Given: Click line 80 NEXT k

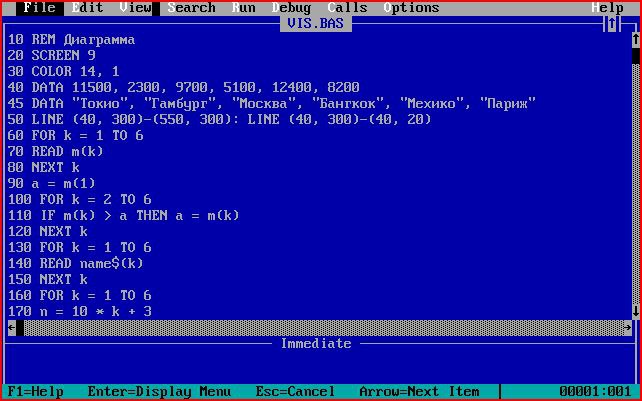Looking at the screenshot, I should click(x=43, y=167).
